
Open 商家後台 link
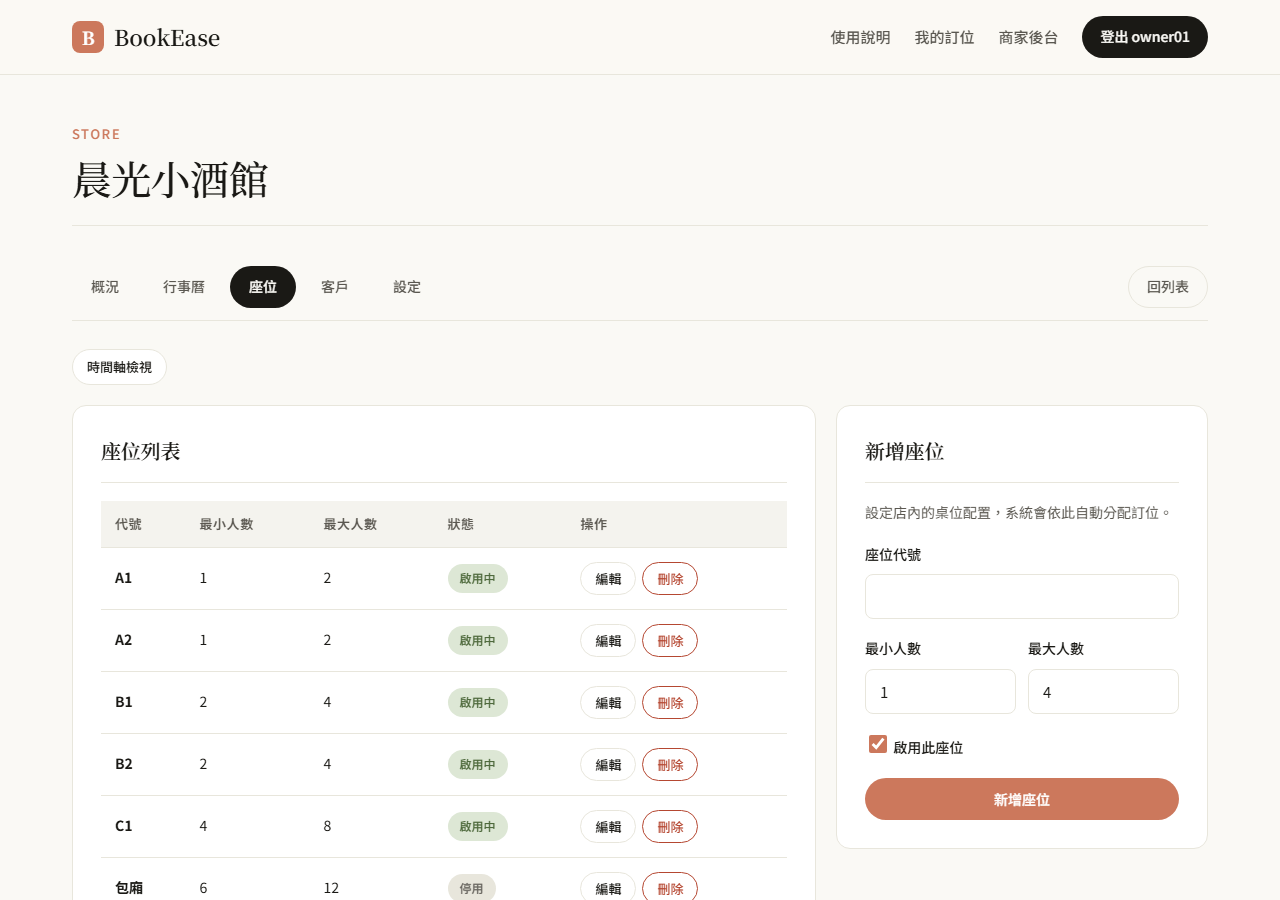click(x=1028, y=37)
